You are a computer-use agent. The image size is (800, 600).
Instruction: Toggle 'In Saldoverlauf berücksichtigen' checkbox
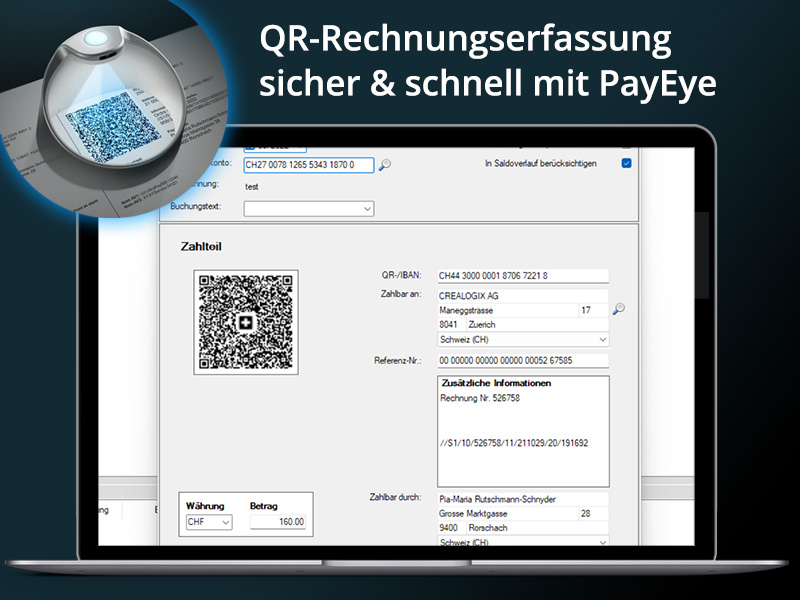pos(627,163)
